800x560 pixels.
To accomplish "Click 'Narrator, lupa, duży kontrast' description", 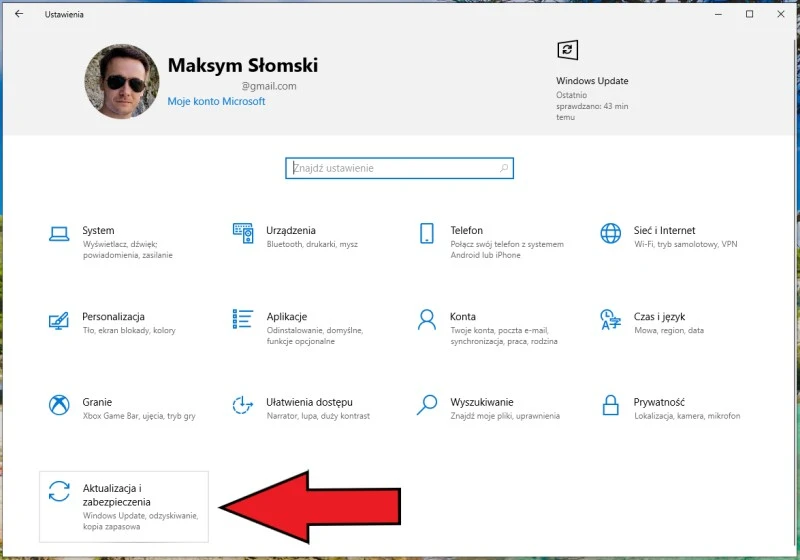I will 318,416.
